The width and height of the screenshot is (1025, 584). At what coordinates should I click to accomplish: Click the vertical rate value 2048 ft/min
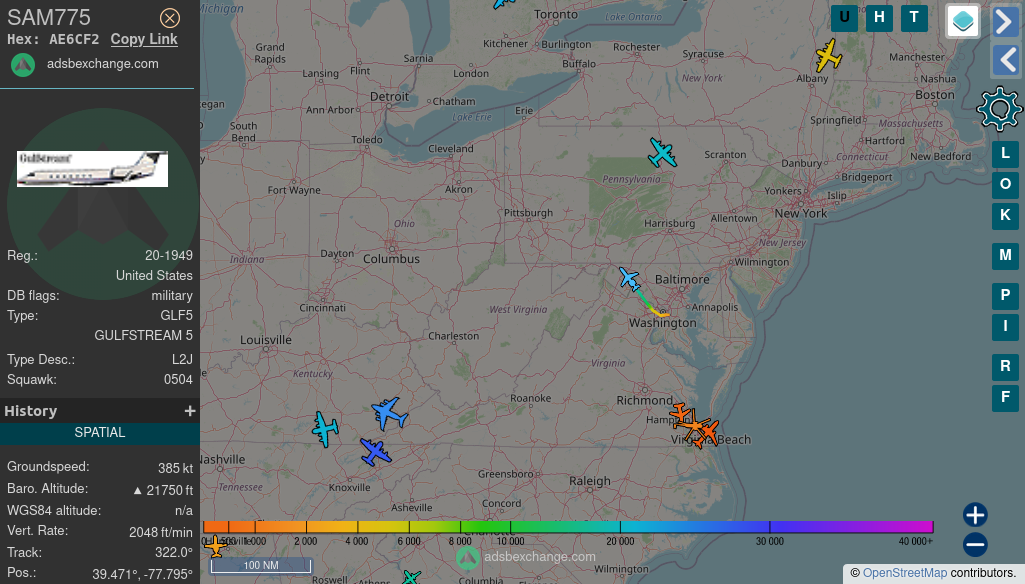coord(161,532)
